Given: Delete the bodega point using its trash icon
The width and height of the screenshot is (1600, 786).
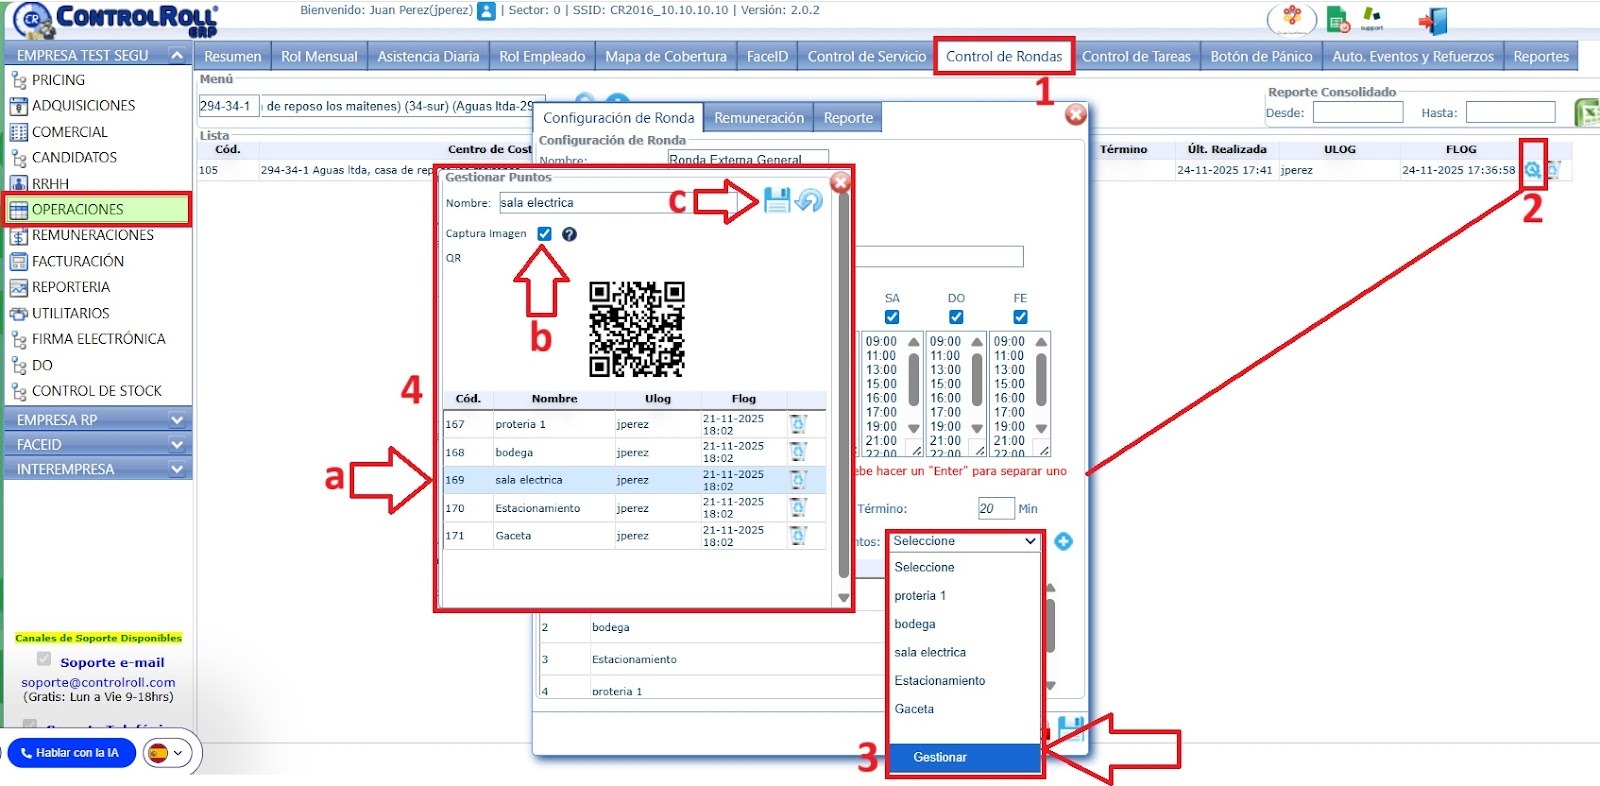Looking at the screenshot, I should 798,452.
